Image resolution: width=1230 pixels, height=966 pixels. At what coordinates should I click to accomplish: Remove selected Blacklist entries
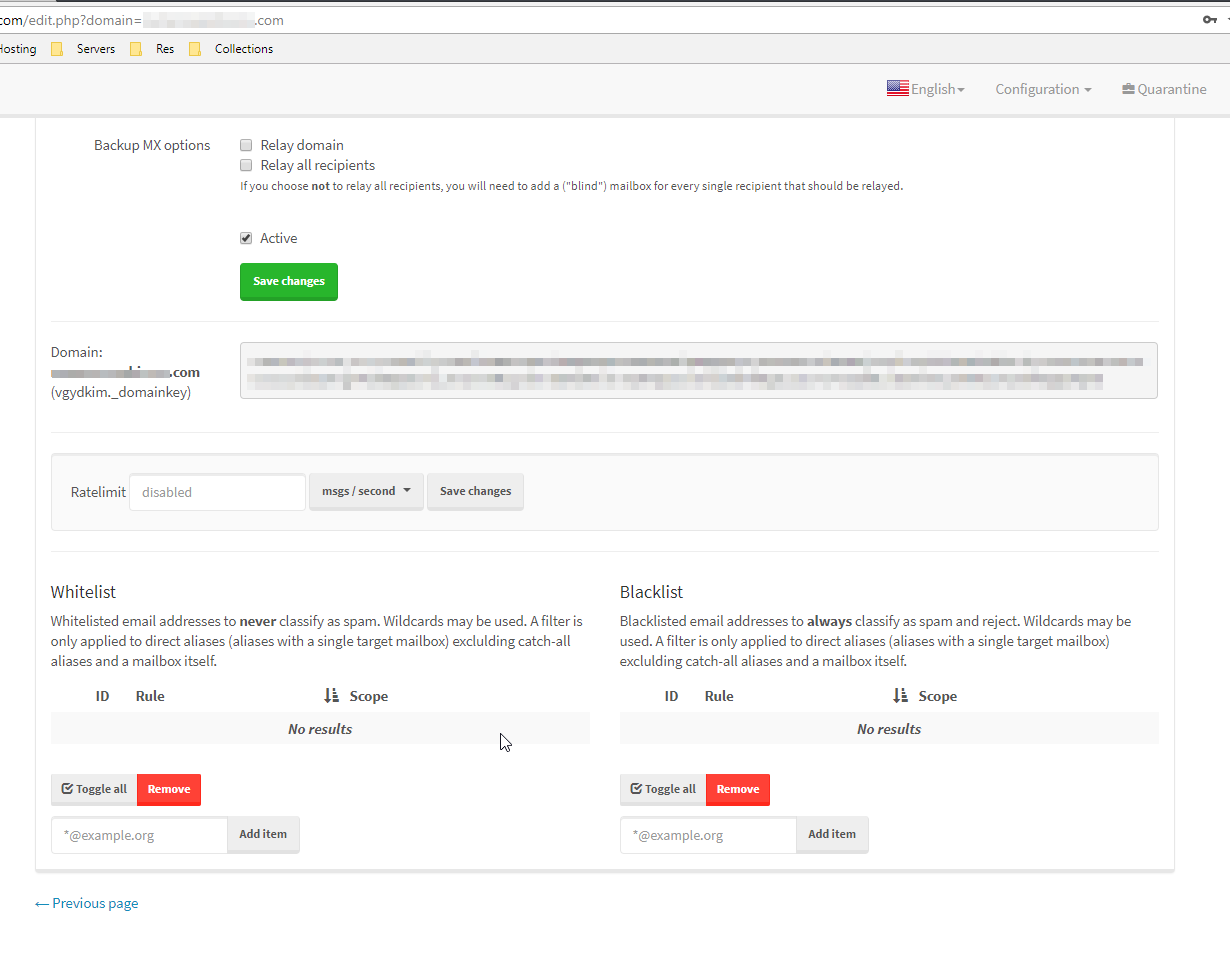coord(738,789)
